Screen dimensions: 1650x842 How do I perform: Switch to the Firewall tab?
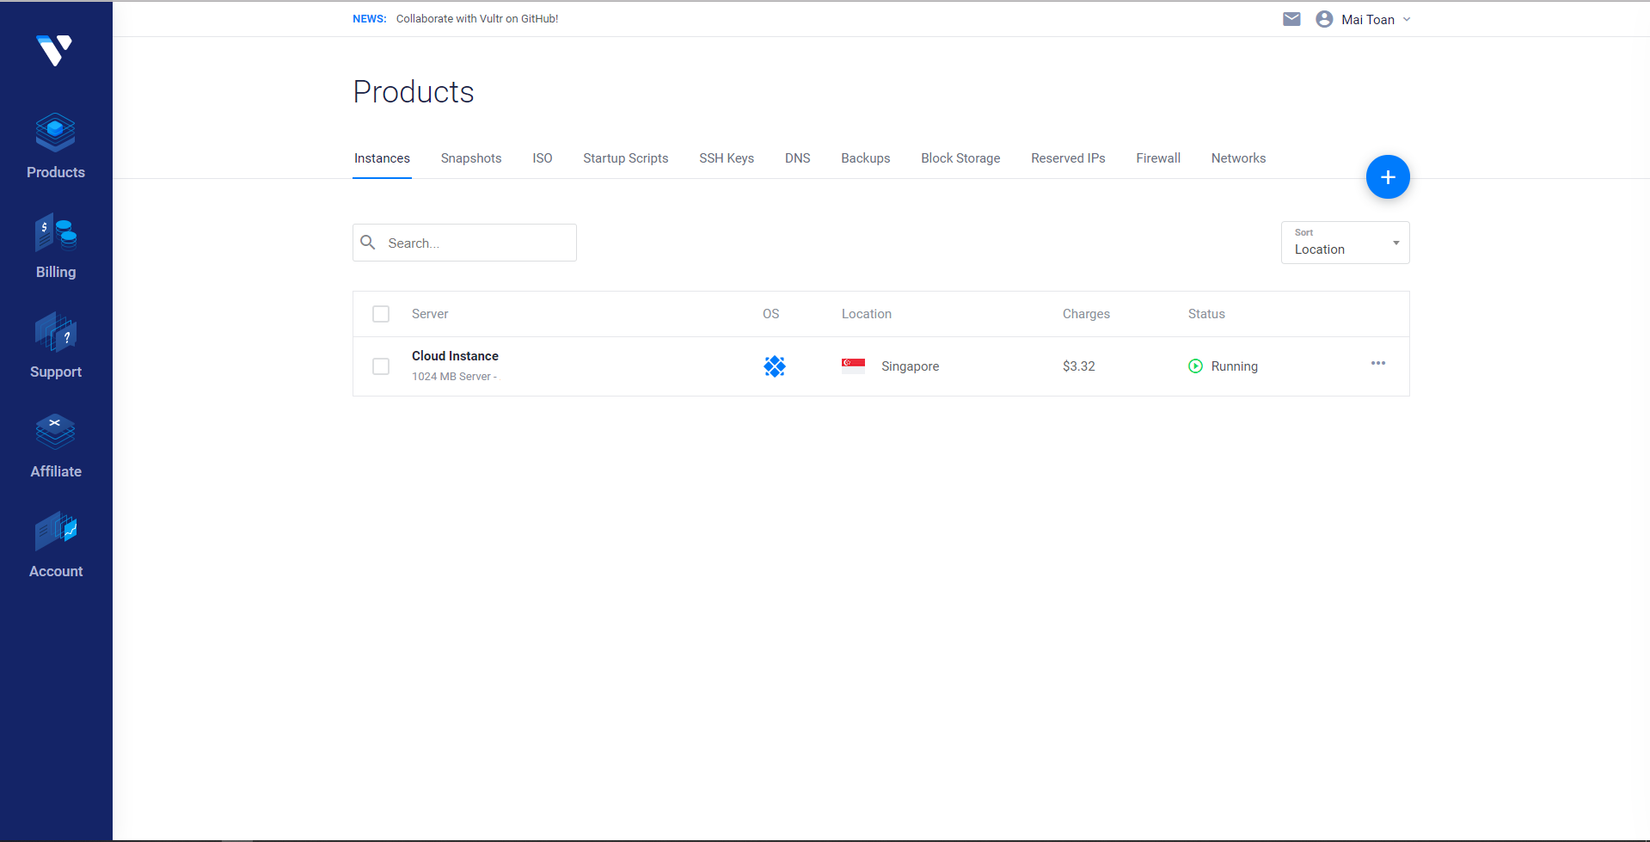pyautogui.click(x=1158, y=158)
